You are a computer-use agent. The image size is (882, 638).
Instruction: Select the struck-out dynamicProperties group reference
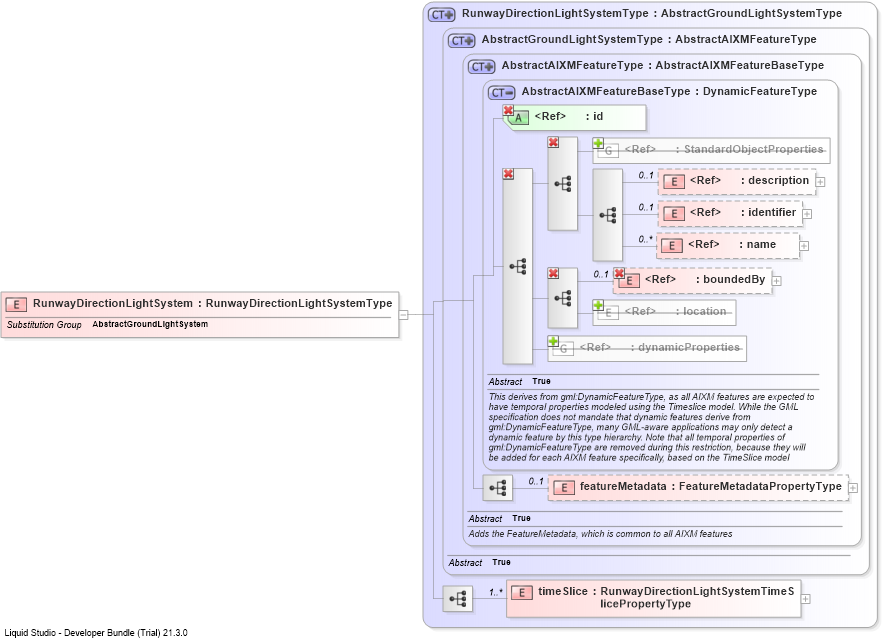coord(647,348)
